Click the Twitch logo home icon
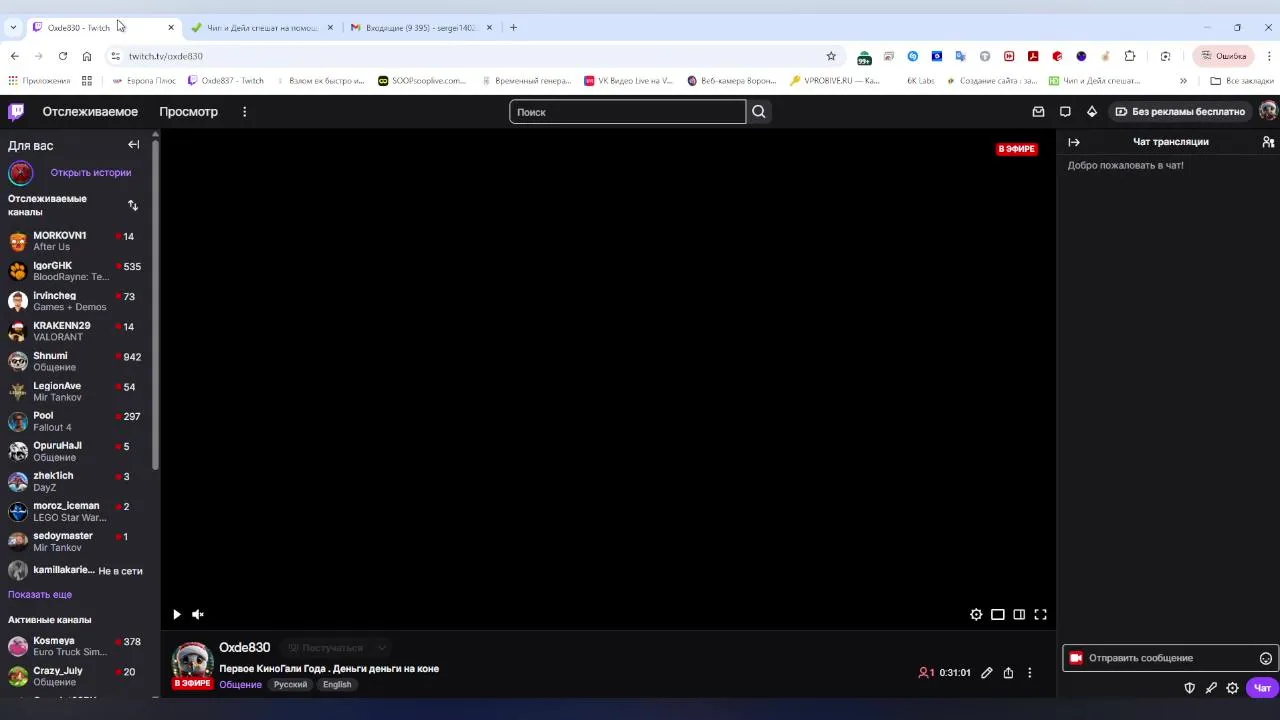This screenshot has width=1280, height=720. (x=16, y=112)
